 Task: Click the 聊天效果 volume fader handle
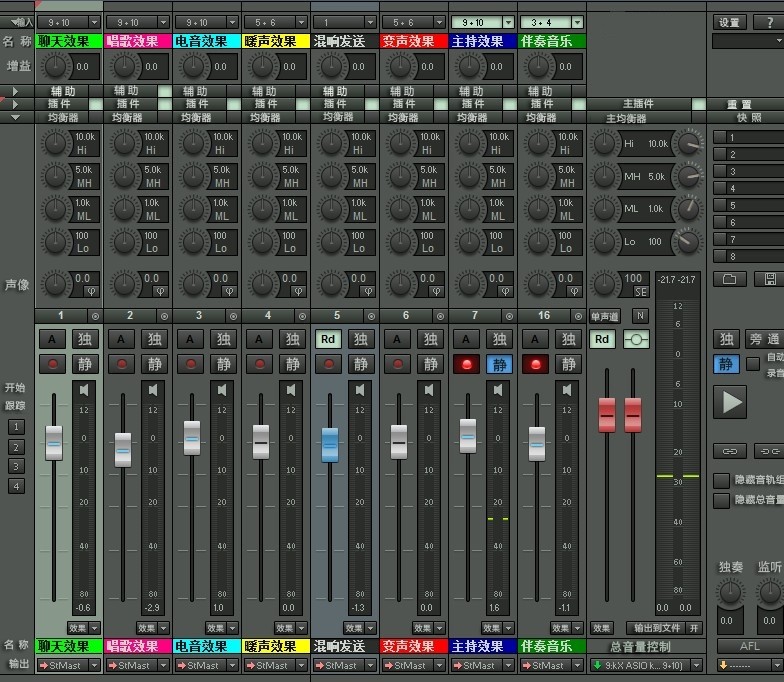[x=54, y=443]
